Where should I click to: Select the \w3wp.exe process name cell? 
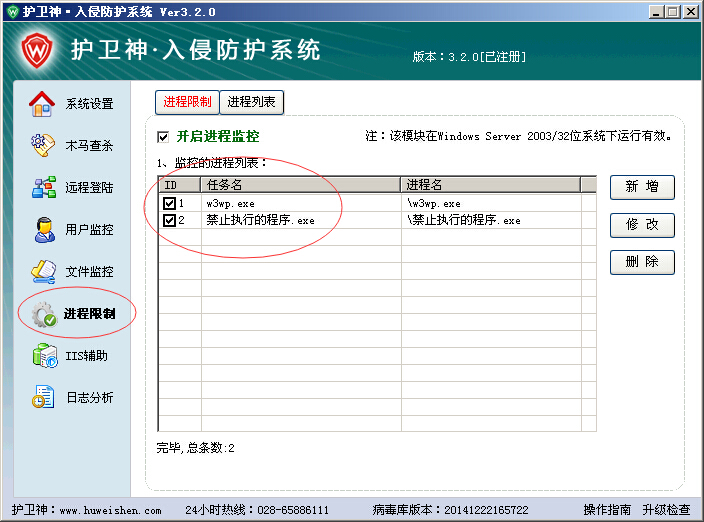click(491, 203)
